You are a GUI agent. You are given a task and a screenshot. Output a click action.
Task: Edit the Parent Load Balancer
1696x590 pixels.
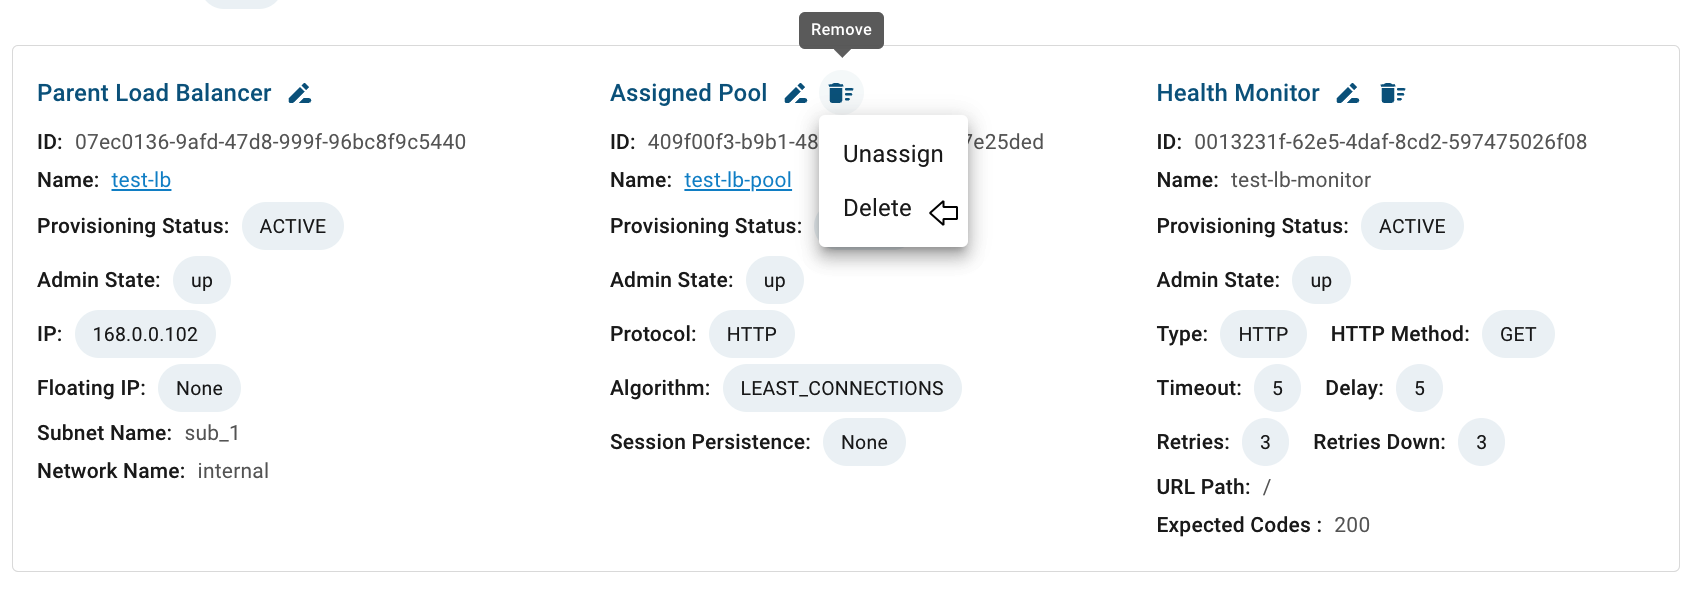tap(300, 93)
